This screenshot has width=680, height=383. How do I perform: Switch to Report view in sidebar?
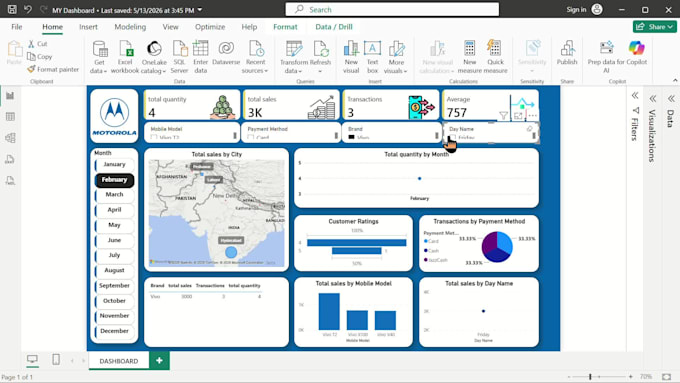click(10, 95)
